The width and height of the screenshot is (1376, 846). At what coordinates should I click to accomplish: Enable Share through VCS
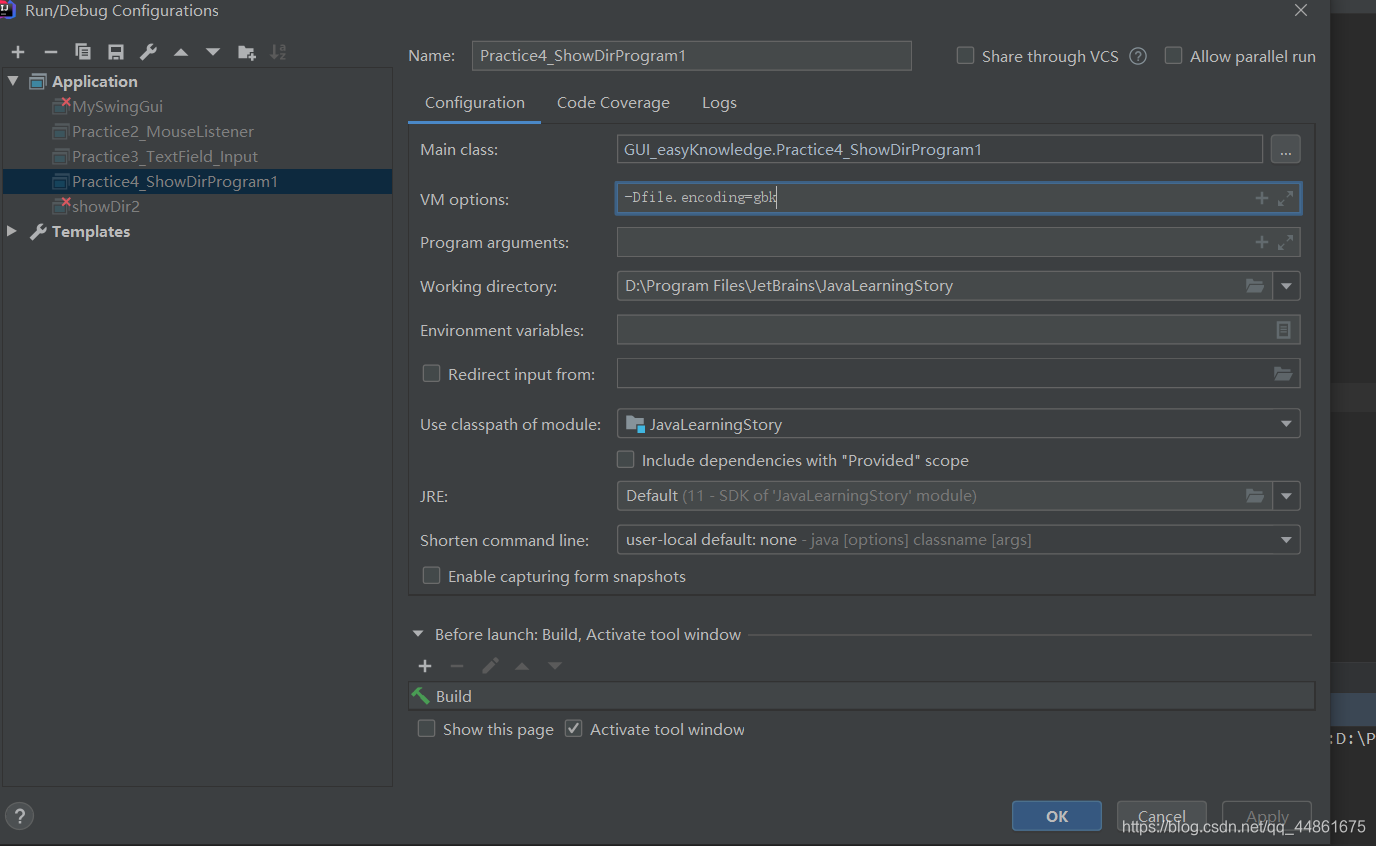pyautogui.click(x=965, y=56)
